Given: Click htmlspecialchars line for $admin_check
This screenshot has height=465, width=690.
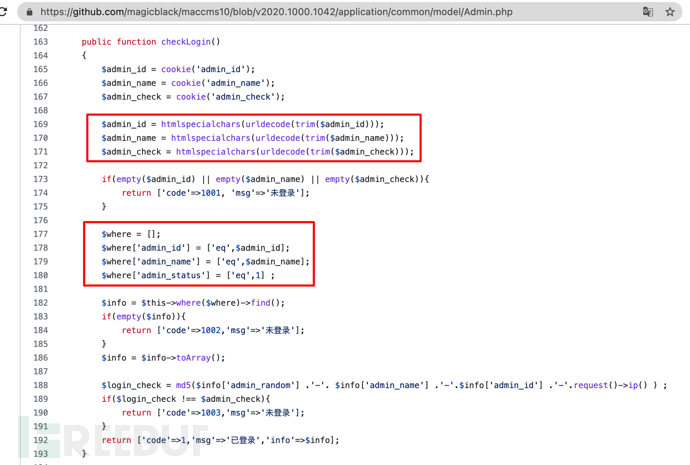Looking at the screenshot, I should pyautogui.click(x=257, y=151).
